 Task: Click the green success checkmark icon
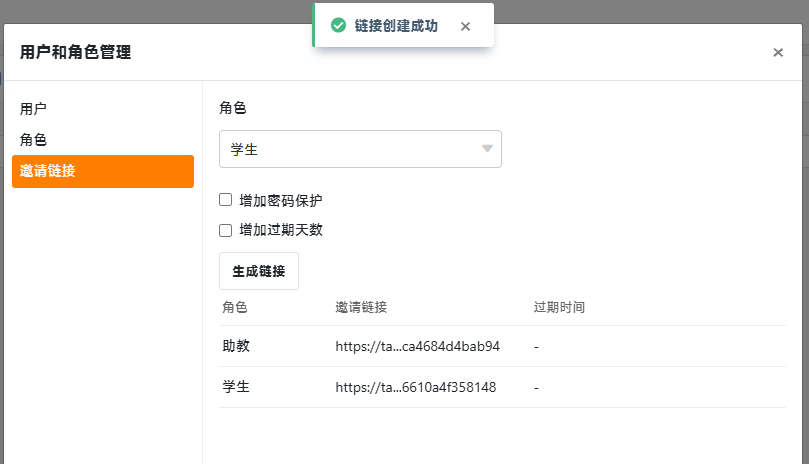pyautogui.click(x=338, y=25)
